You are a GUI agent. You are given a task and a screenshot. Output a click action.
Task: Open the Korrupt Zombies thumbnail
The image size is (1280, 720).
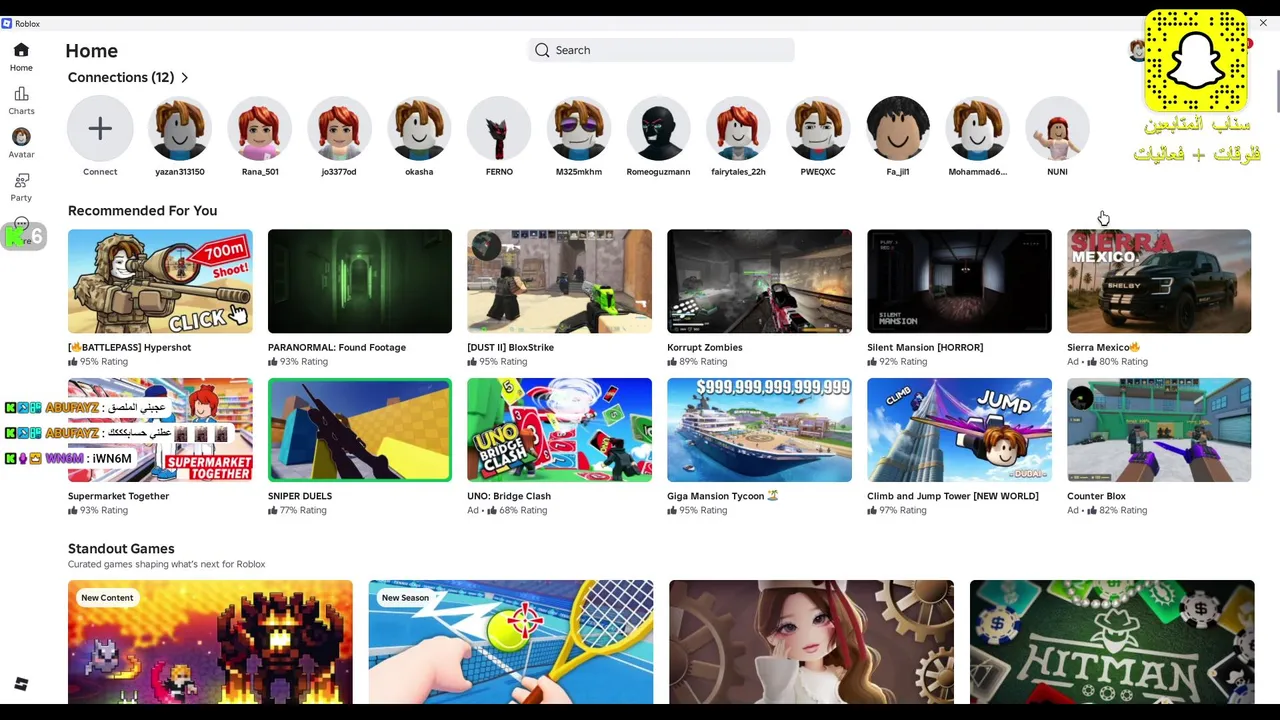pos(759,281)
